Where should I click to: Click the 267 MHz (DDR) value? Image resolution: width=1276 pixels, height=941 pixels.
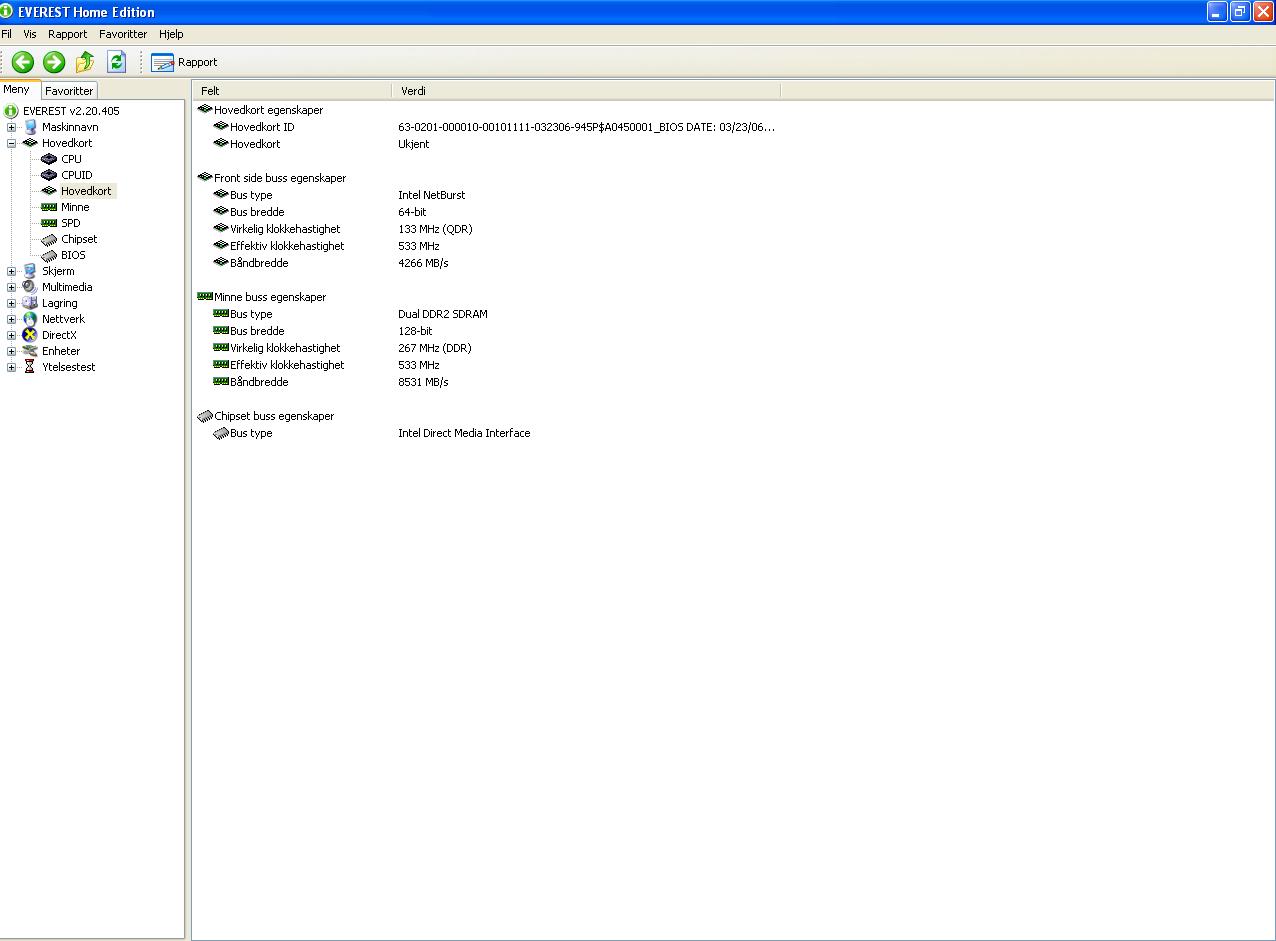coord(435,348)
